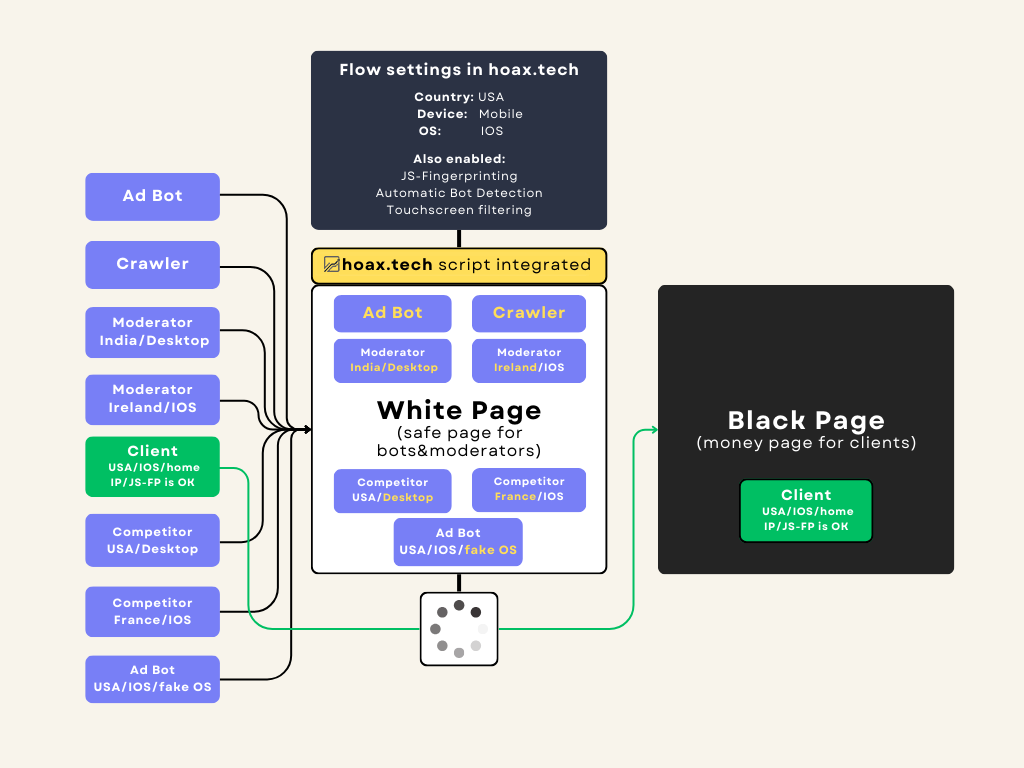This screenshot has height=768, width=1024.
Task: Click the Crawler badge inside White Page
Action: (x=528, y=313)
